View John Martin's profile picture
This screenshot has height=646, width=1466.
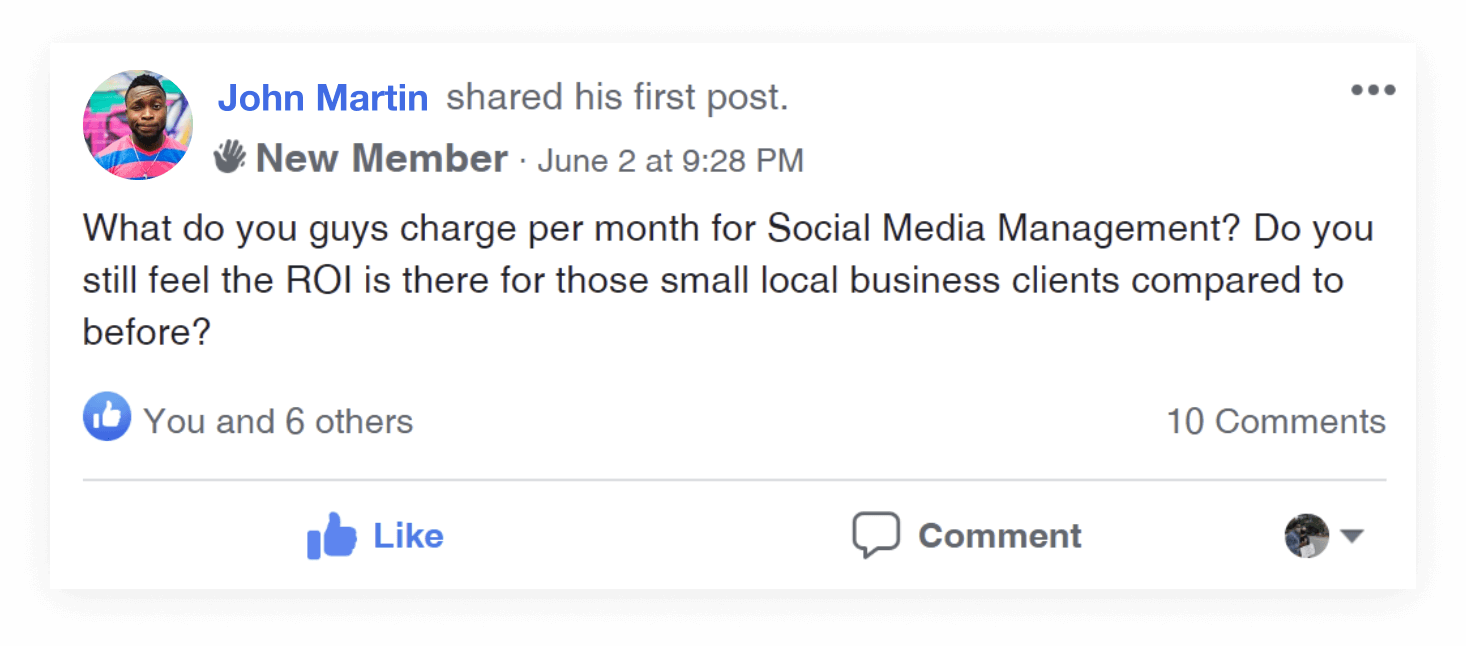click(138, 125)
